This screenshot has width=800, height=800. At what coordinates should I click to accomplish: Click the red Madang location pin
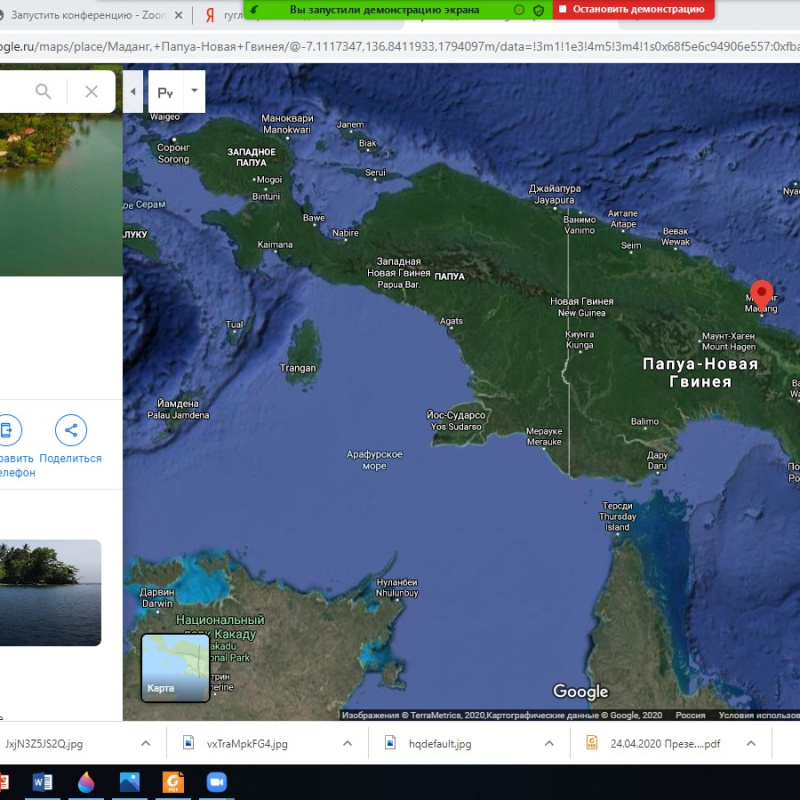(761, 295)
